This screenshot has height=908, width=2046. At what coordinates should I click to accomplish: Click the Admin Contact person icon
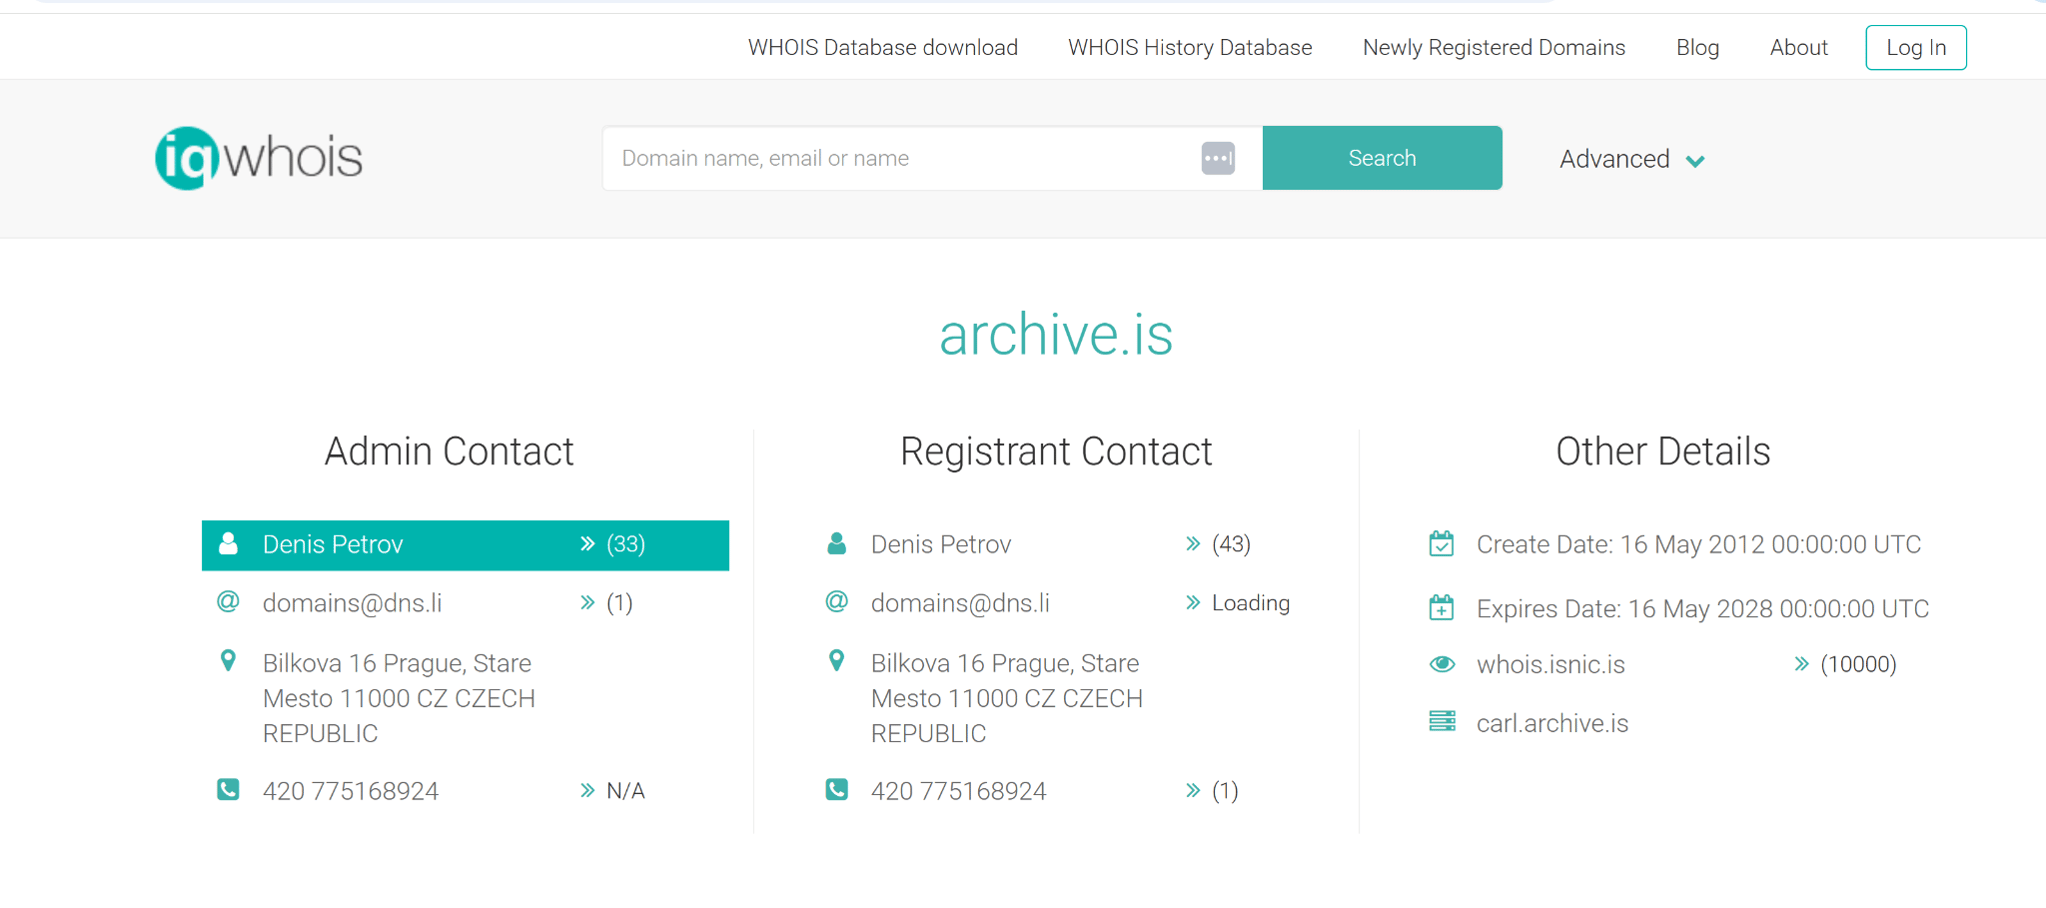tap(228, 544)
